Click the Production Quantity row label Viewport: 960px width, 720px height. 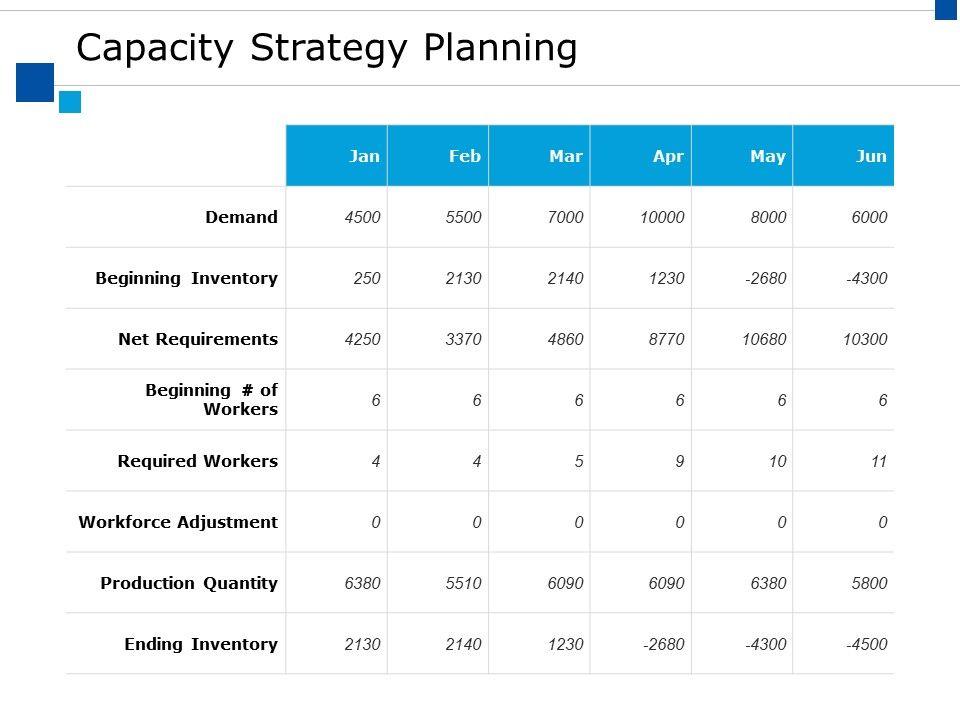[189, 583]
